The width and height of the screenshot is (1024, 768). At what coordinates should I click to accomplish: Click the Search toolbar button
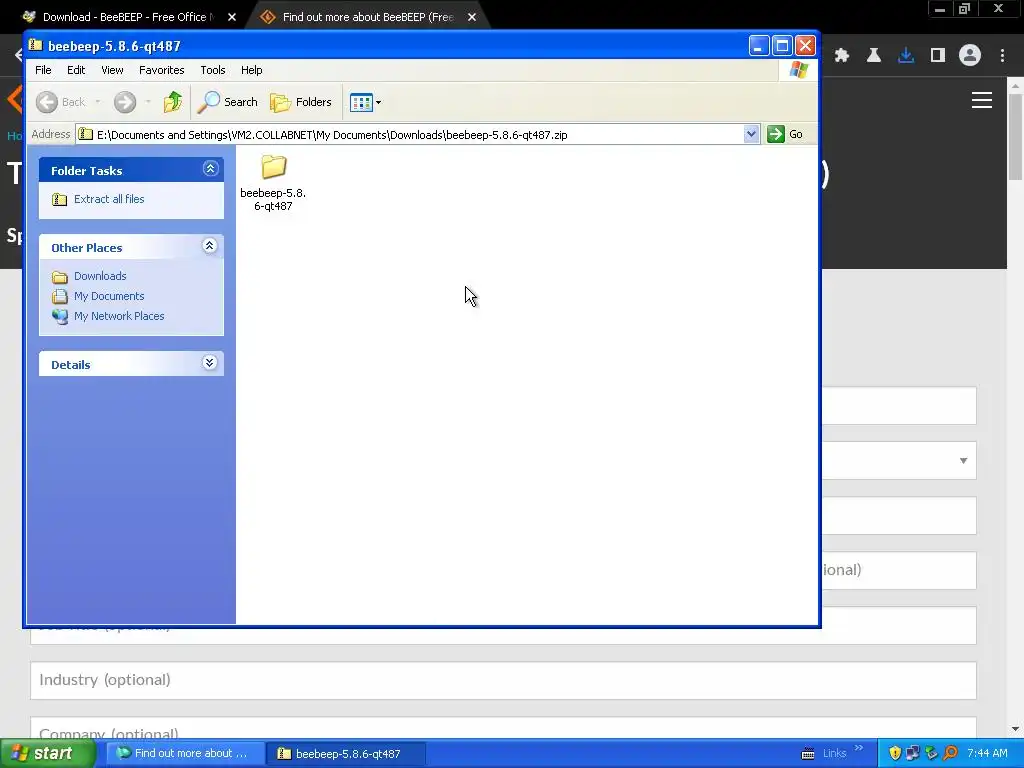(x=228, y=102)
